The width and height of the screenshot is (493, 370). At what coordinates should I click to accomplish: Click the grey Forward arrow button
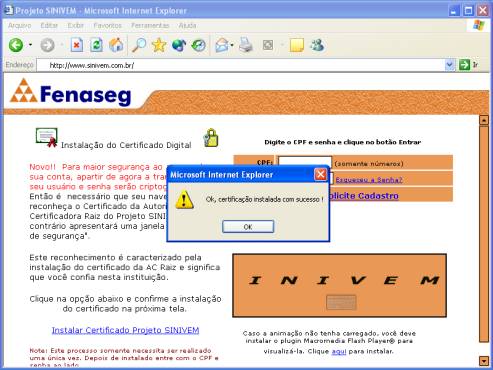47,45
